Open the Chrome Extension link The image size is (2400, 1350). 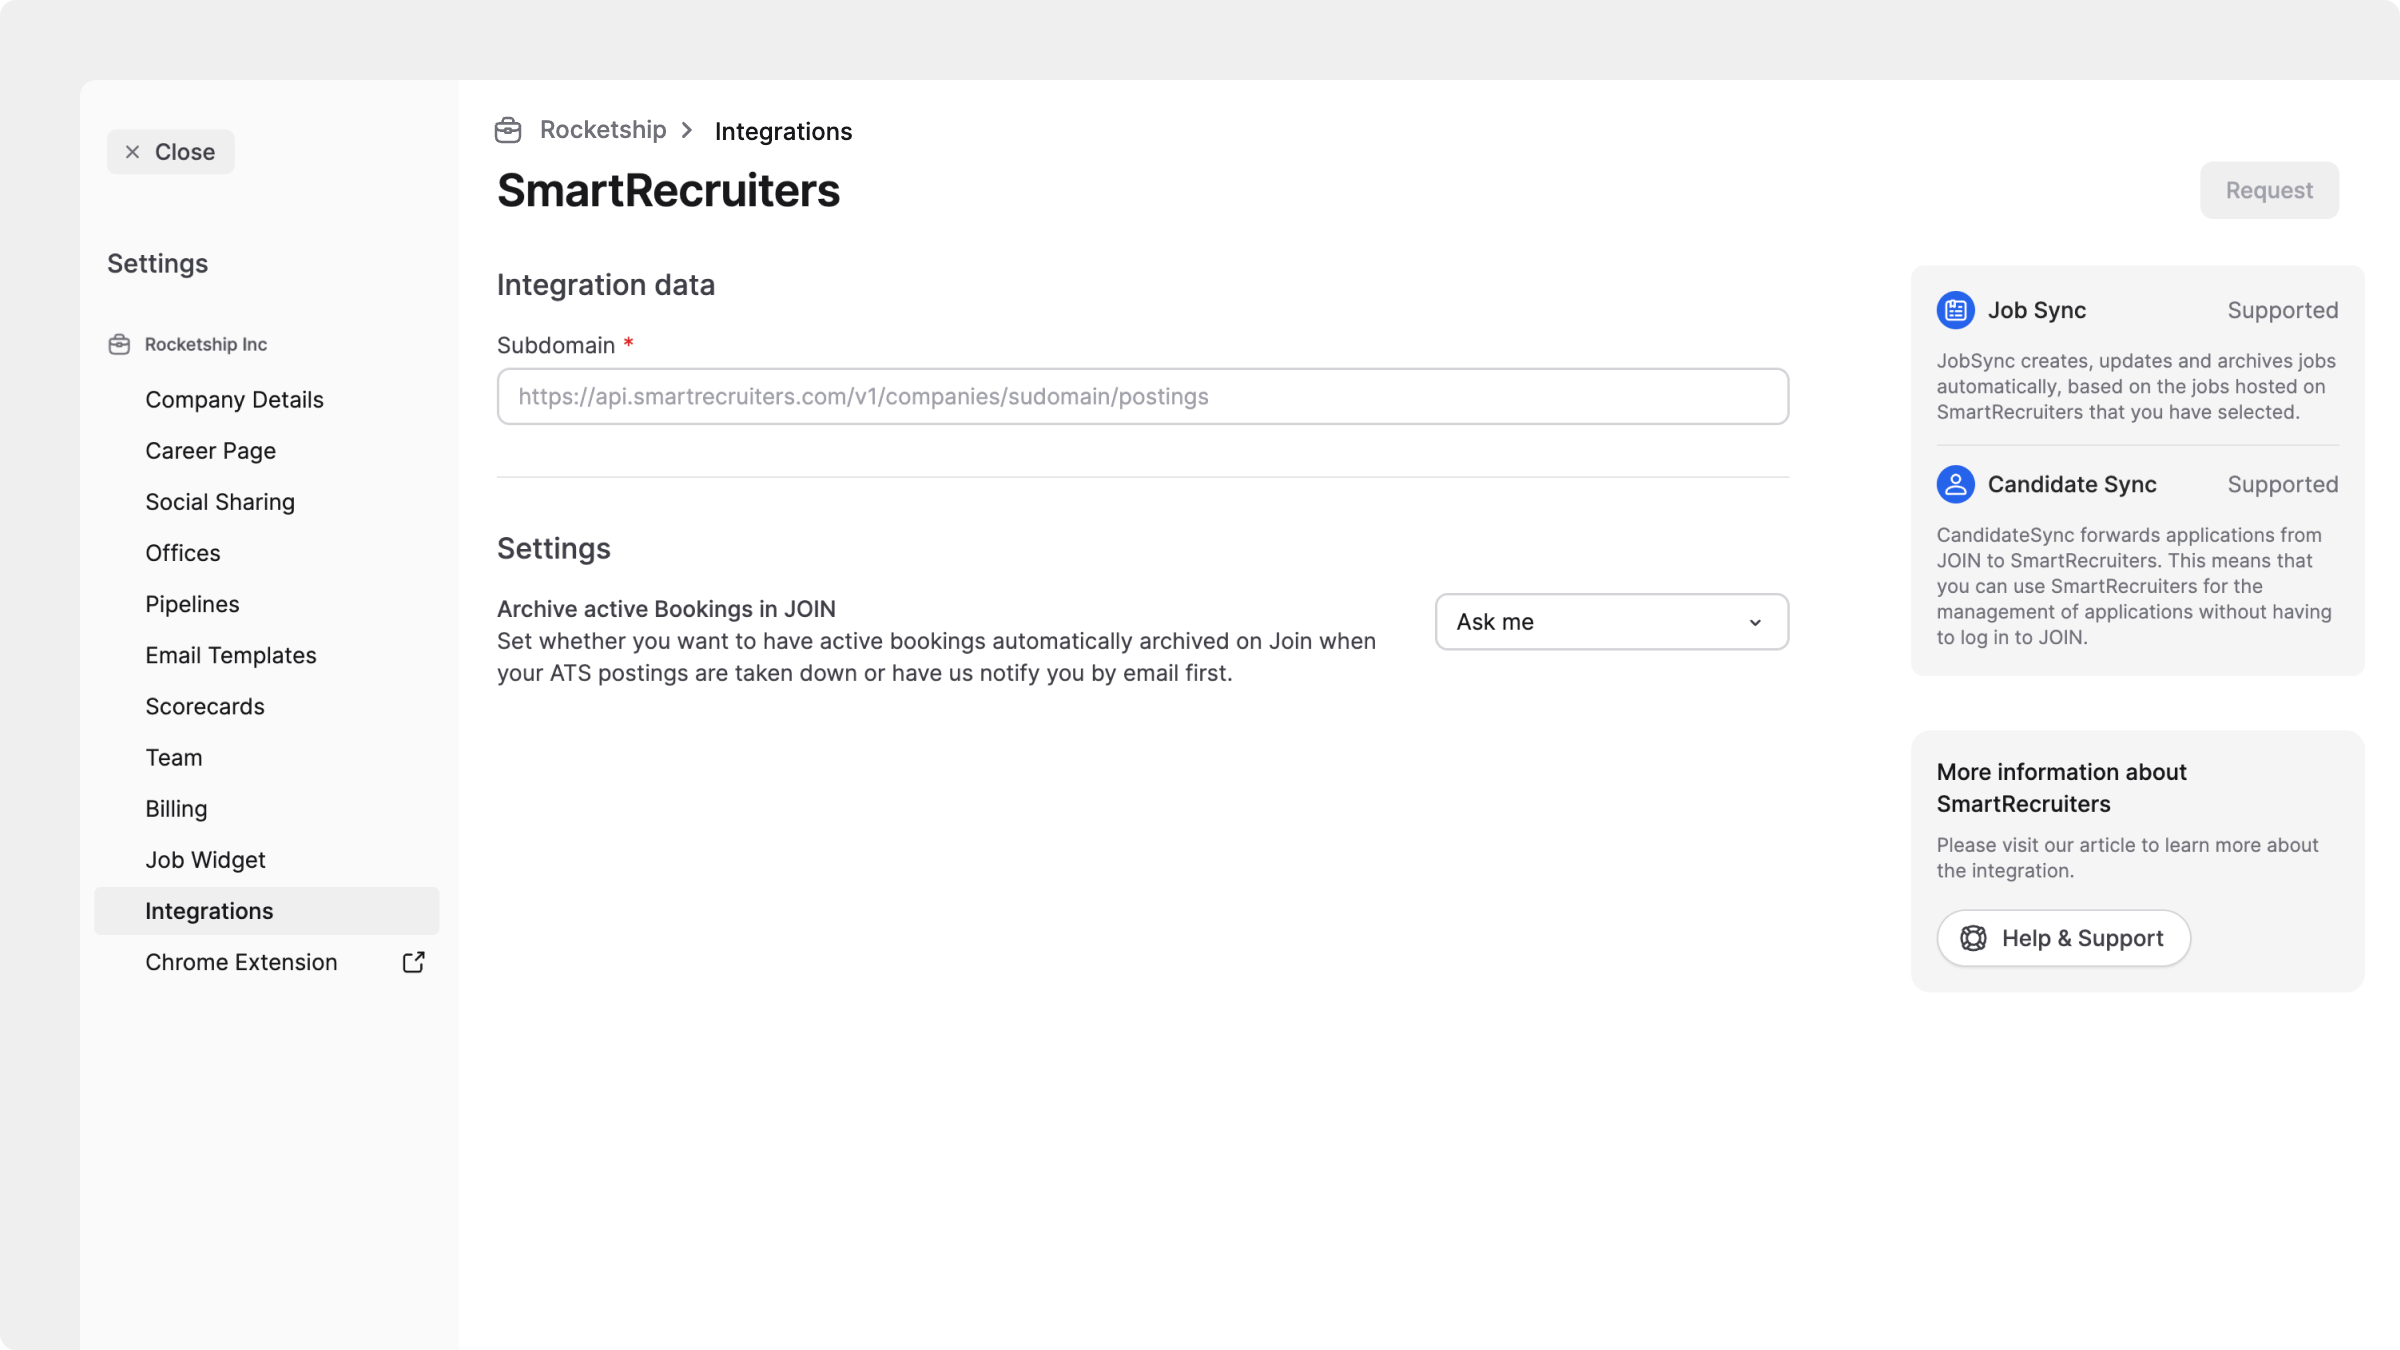[x=241, y=962]
